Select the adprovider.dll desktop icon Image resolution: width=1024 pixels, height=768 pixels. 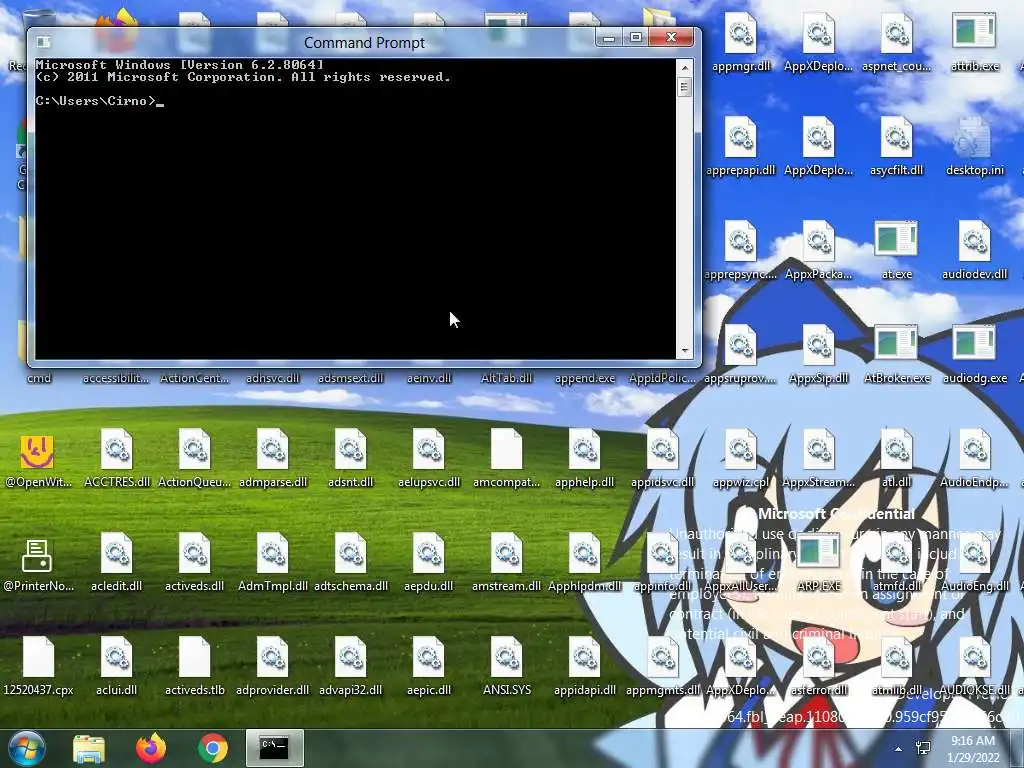click(x=273, y=666)
